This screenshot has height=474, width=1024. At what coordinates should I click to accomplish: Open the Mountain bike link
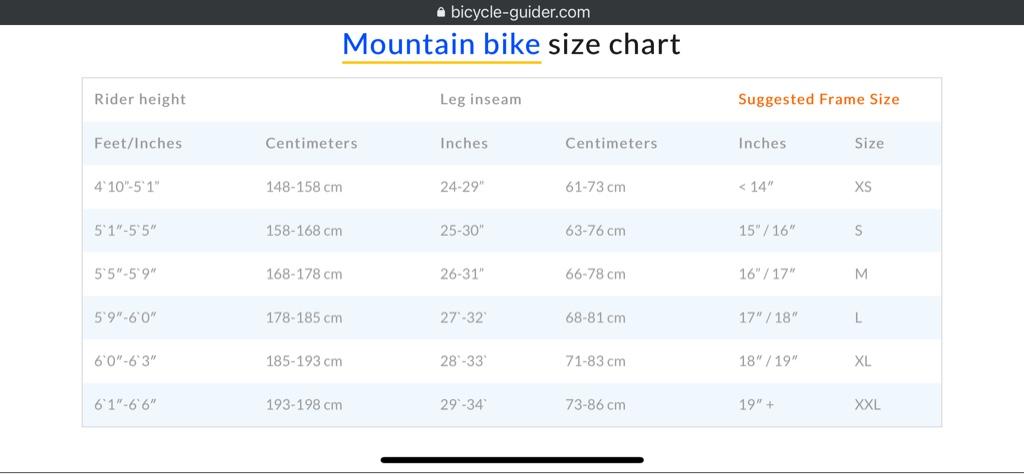point(441,44)
